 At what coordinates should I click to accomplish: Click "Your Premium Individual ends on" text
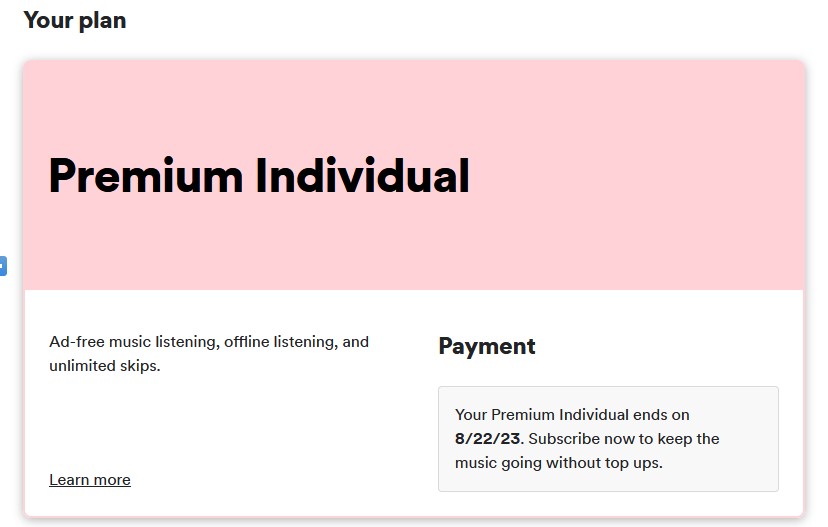click(572, 414)
